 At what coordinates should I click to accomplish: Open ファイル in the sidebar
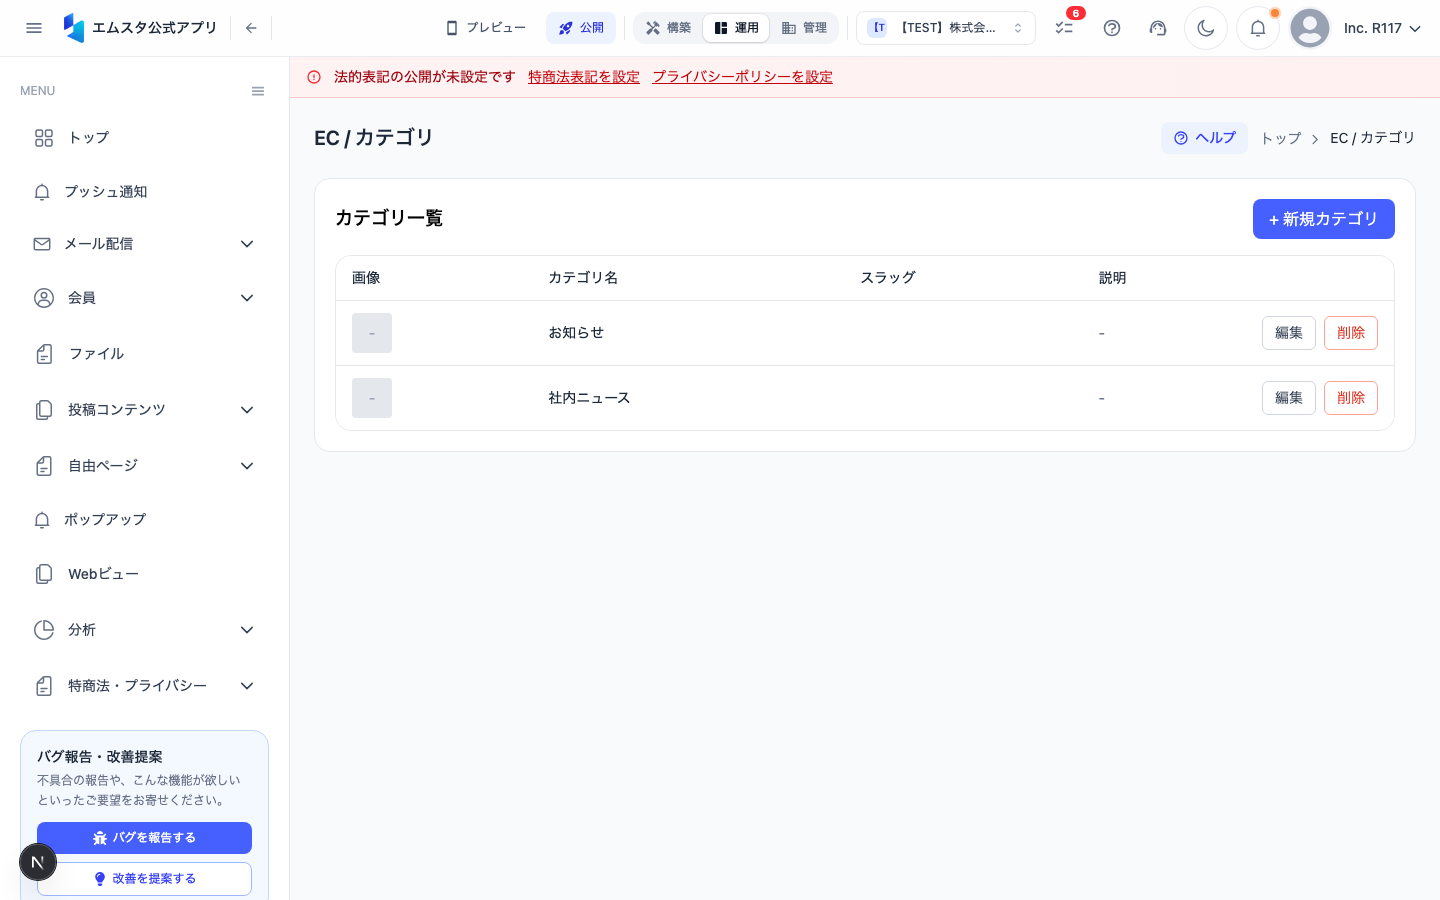pos(144,354)
